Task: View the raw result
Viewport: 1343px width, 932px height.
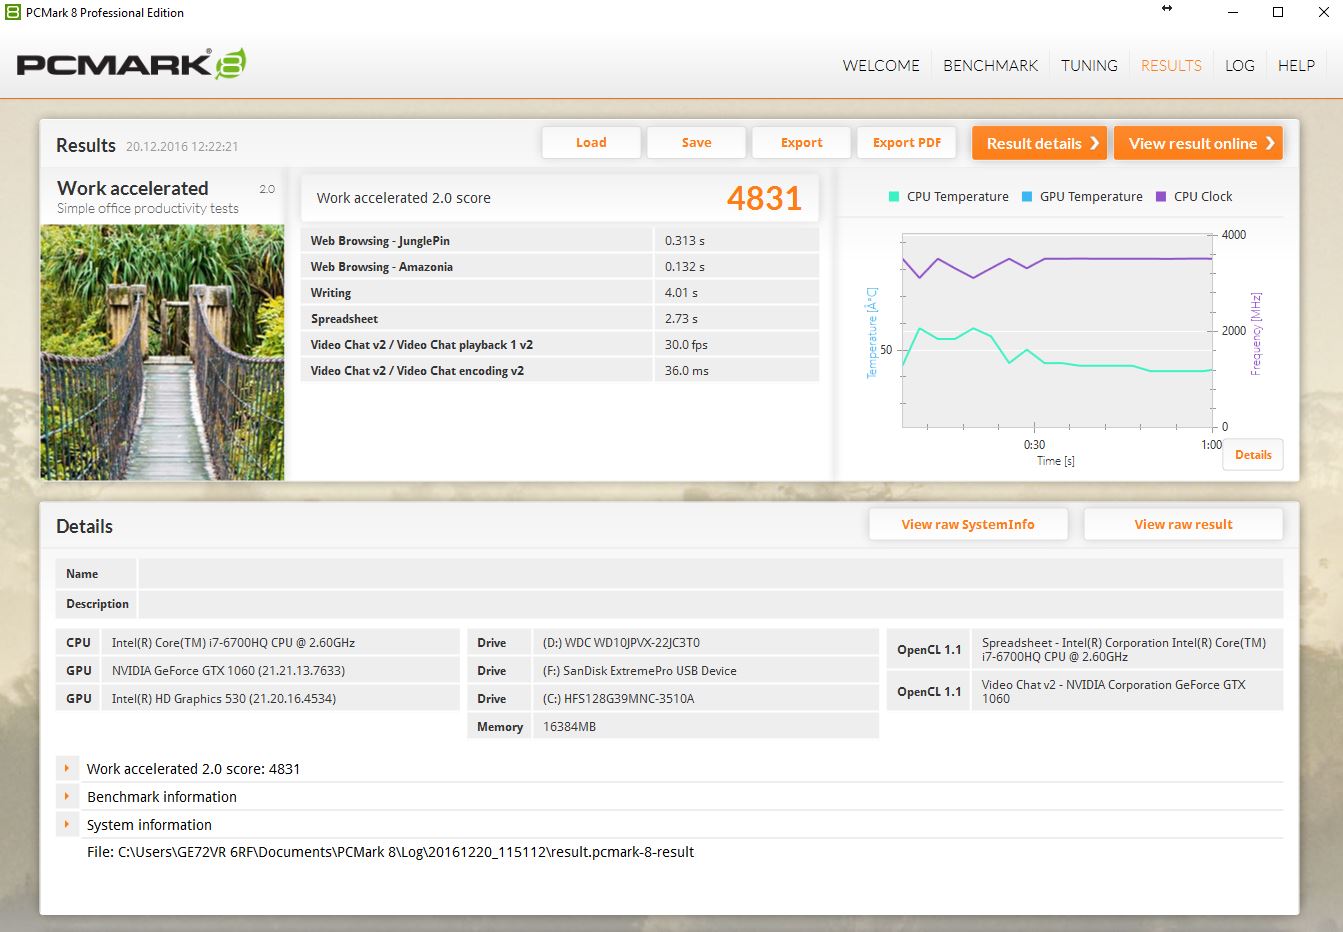Action: pos(1183,524)
